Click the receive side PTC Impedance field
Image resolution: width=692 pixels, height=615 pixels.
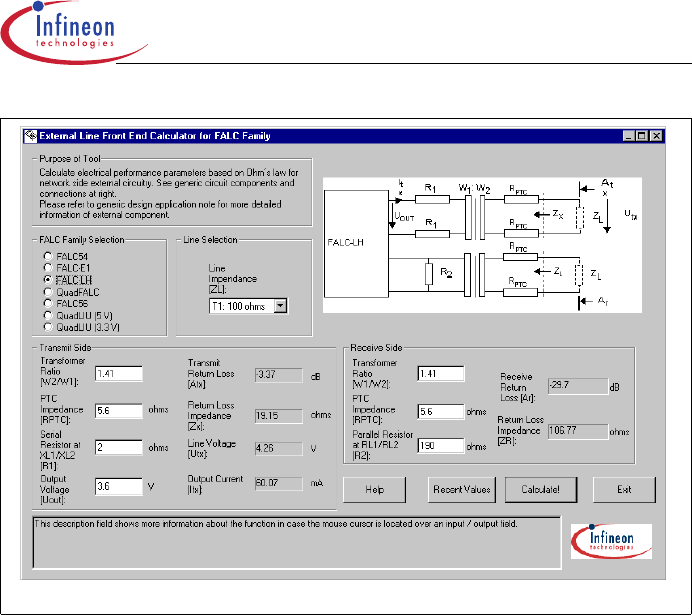coord(440,410)
